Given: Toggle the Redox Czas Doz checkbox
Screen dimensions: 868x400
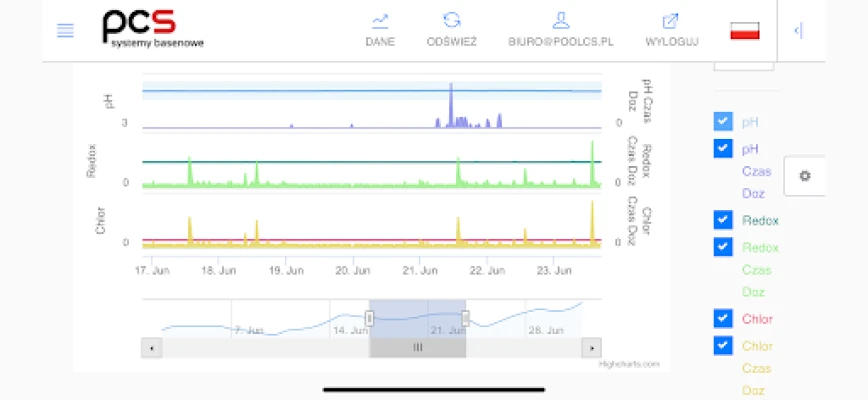Looking at the screenshot, I should [724, 247].
